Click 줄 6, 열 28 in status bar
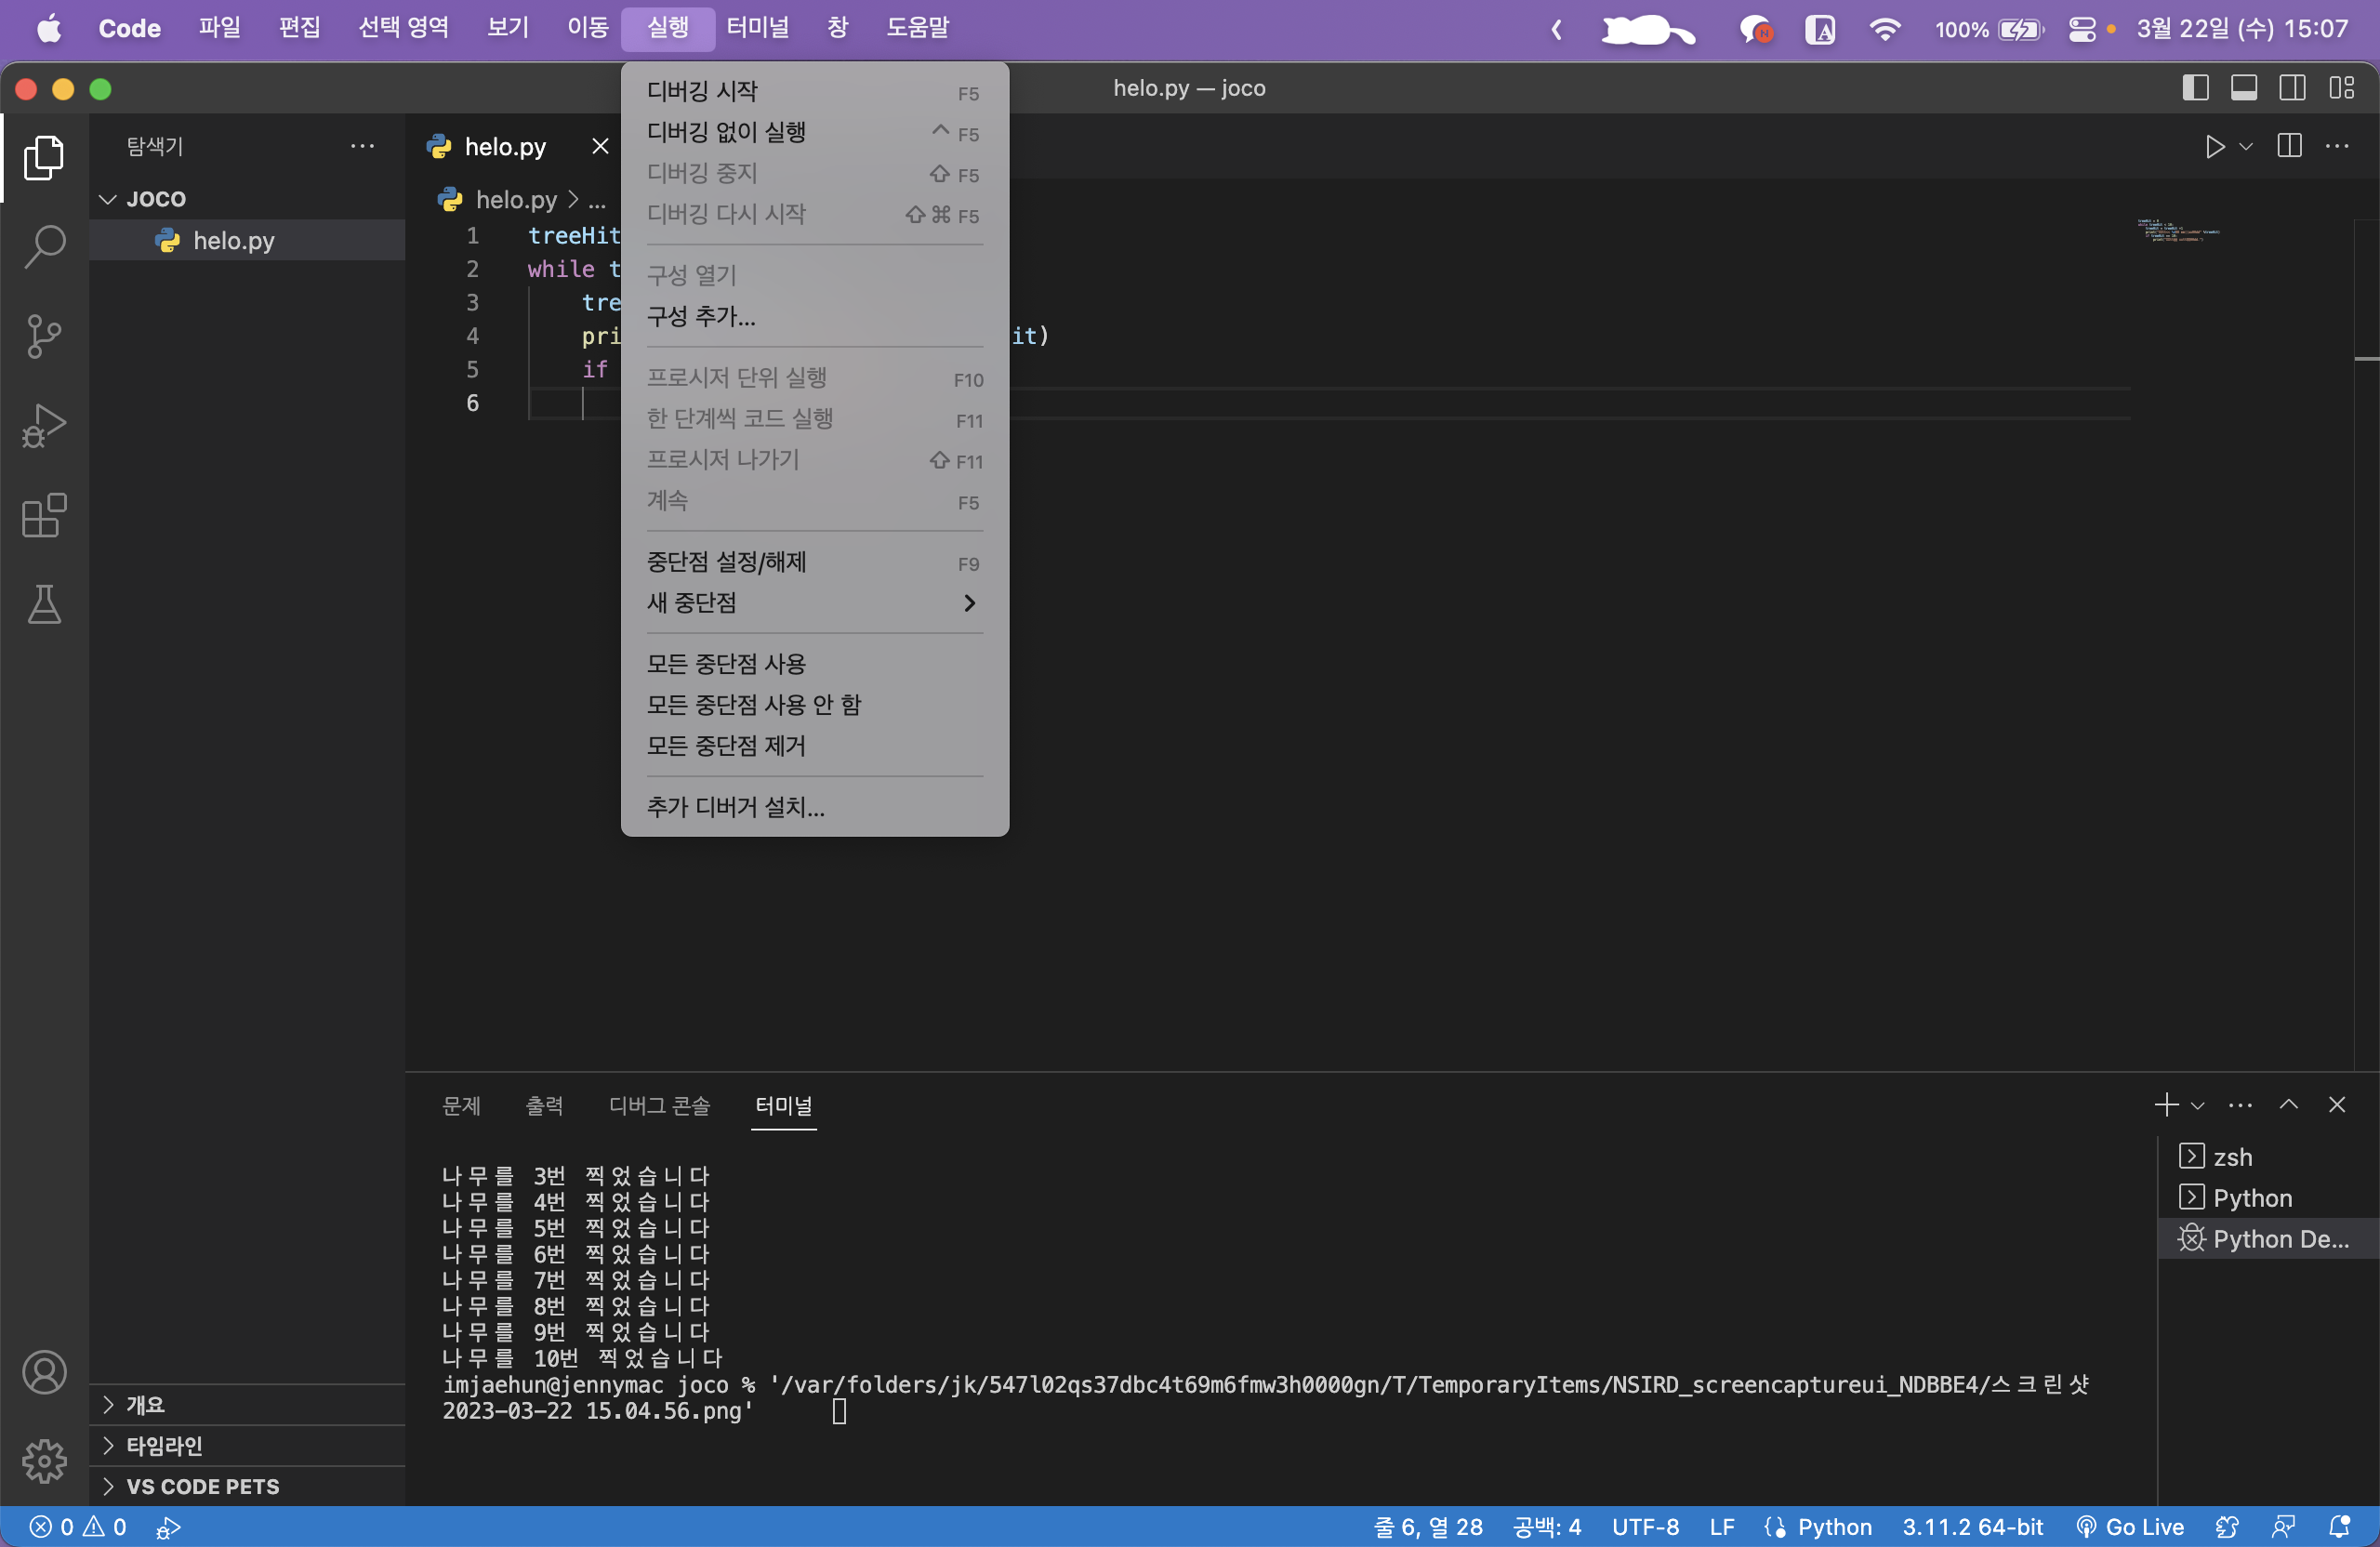The height and width of the screenshot is (1547, 2380). click(1428, 1527)
